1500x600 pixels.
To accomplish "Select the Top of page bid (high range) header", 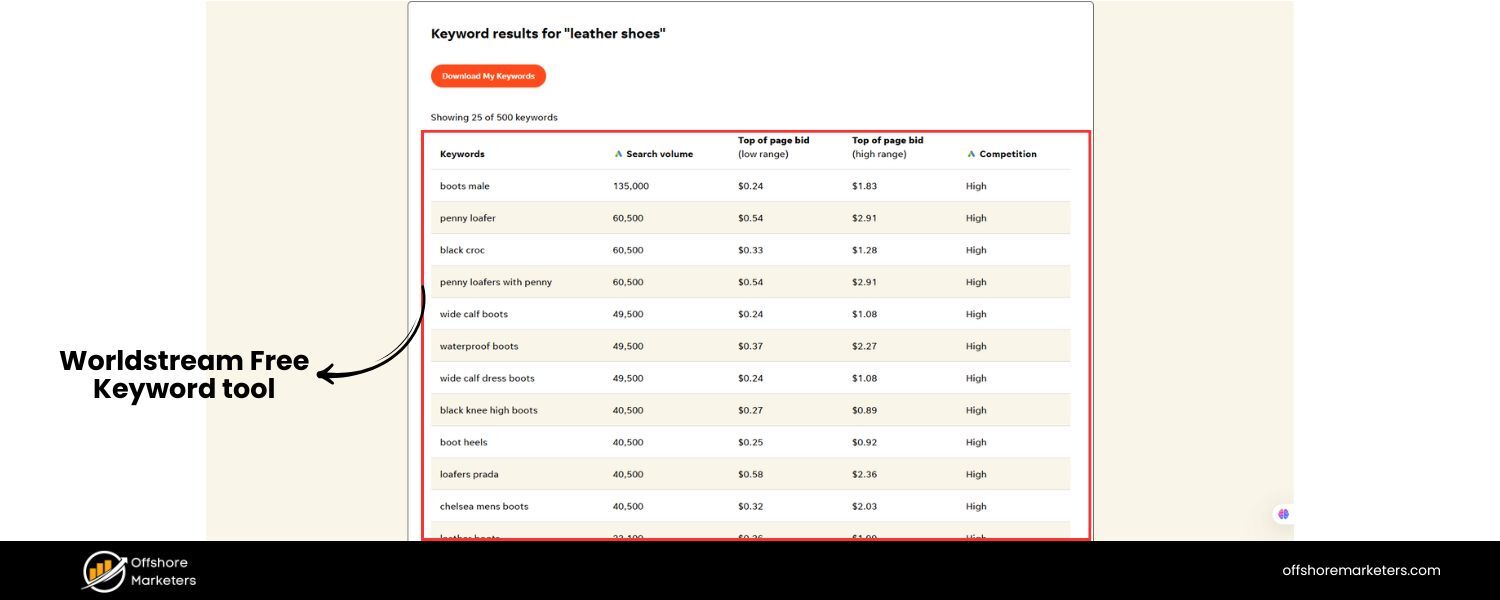I will pyautogui.click(x=887, y=147).
